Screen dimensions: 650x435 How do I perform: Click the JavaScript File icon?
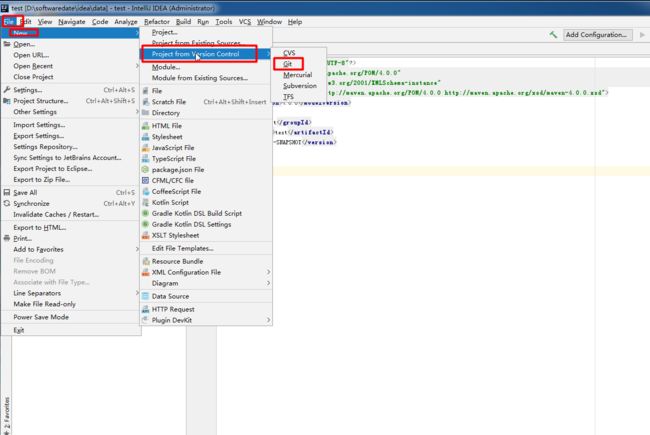click(x=146, y=148)
